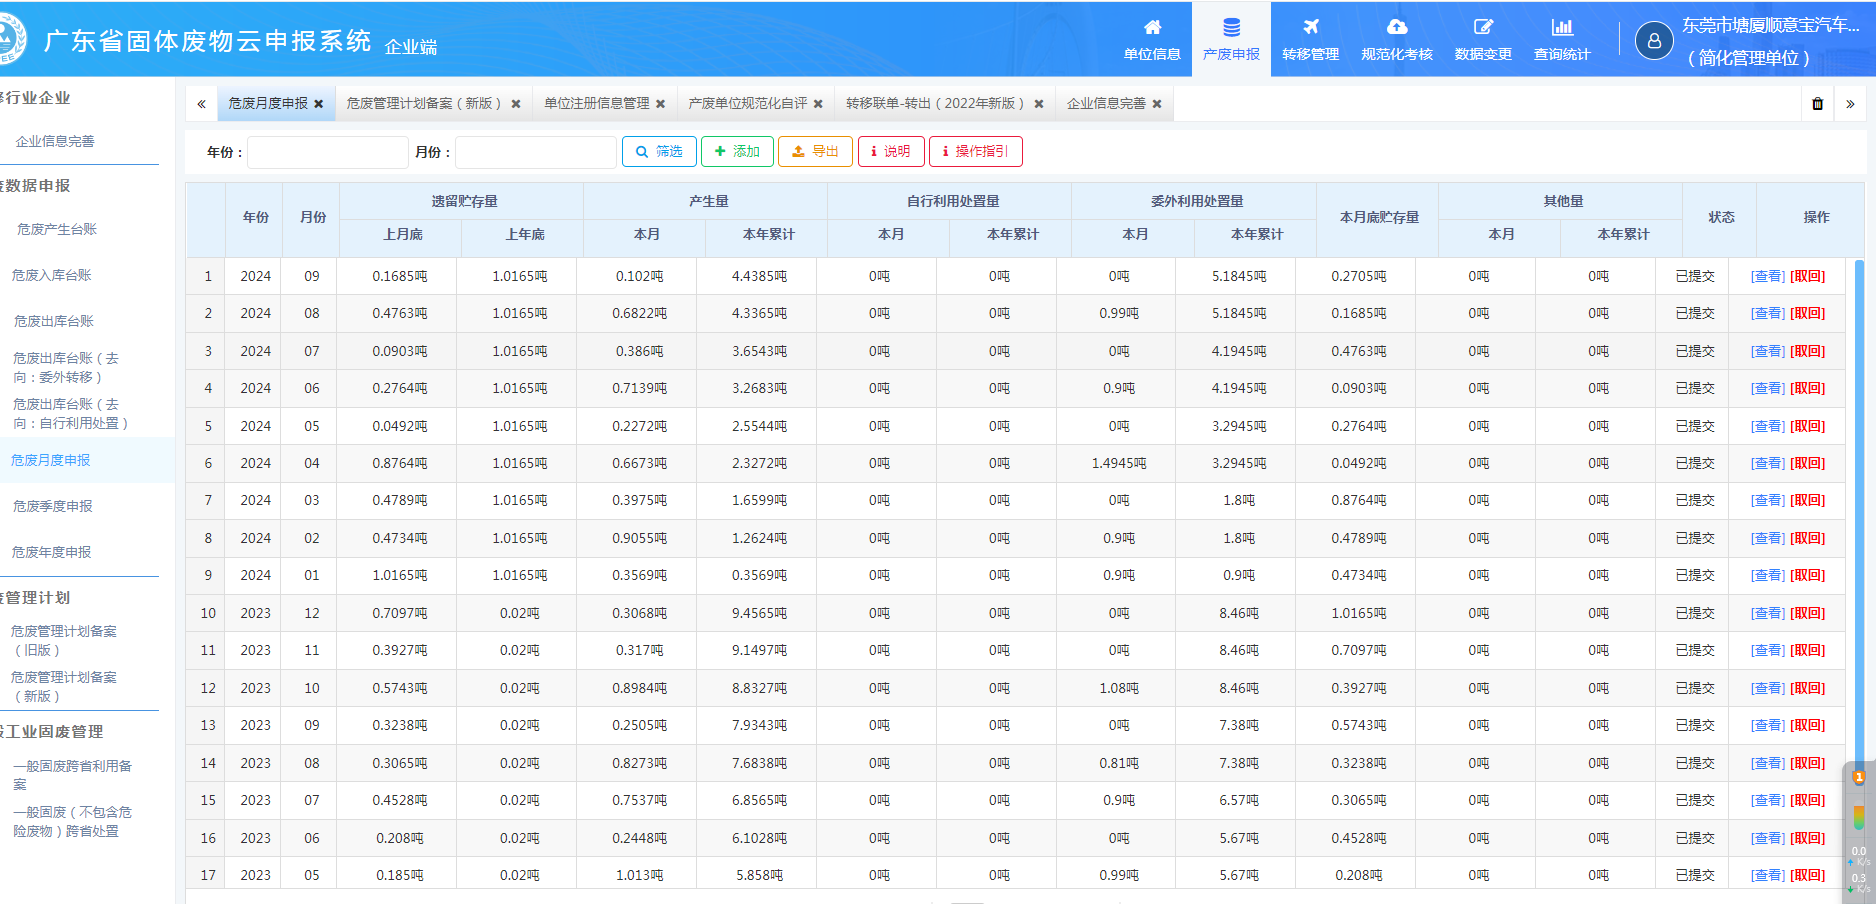The width and height of the screenshot is (1876, 904).
Task: Click [取回] for 2023 month 10 row
Action: 1807,689
